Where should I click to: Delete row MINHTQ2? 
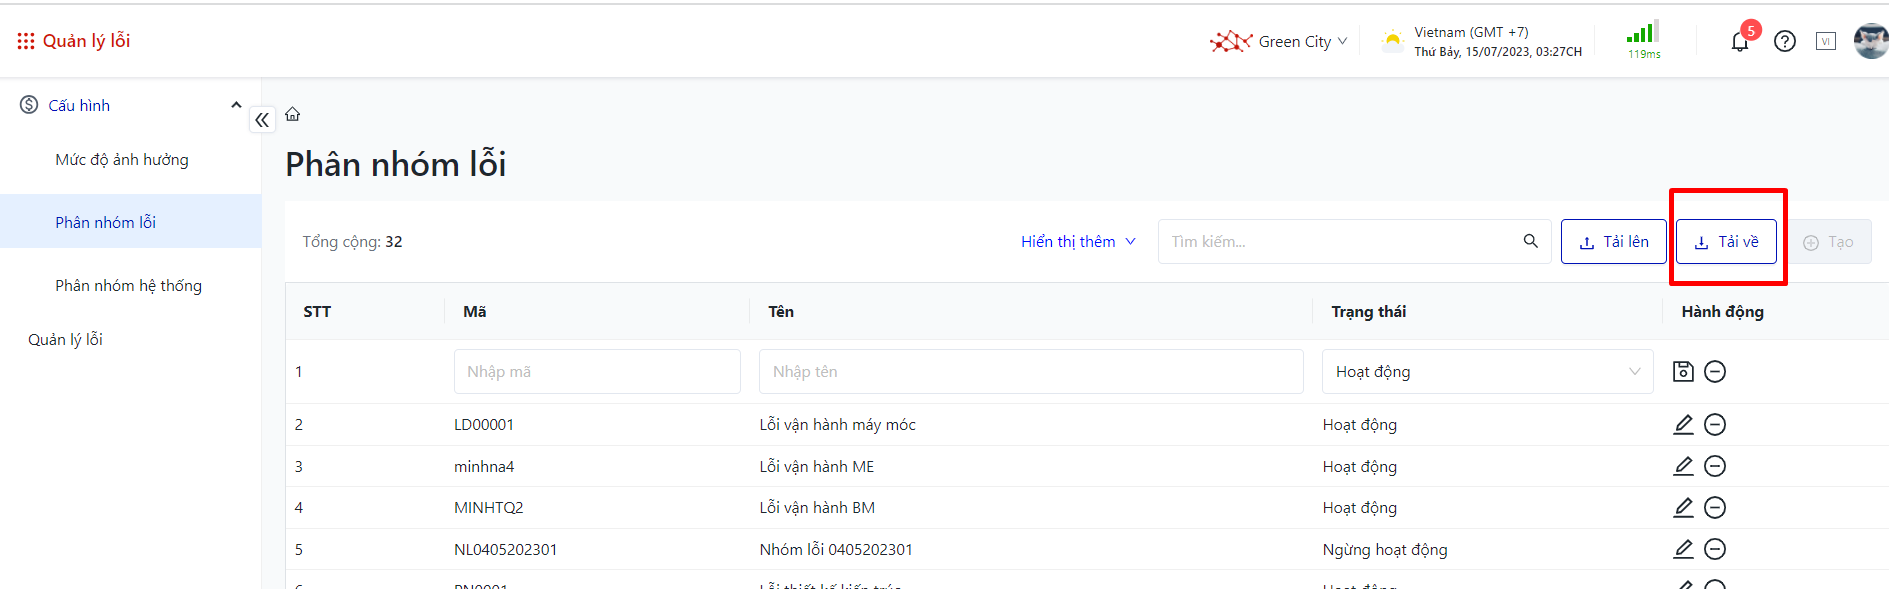(1715, 508)
